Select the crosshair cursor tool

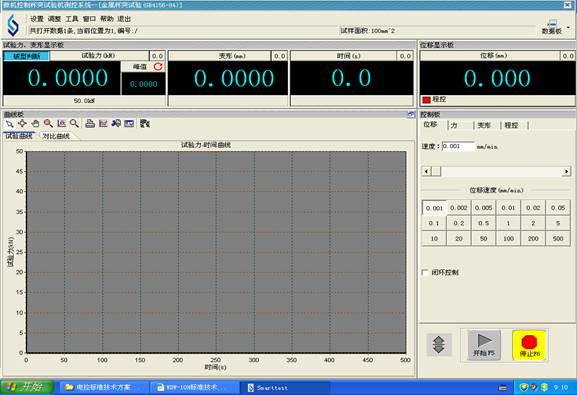(x=22, y=124)
